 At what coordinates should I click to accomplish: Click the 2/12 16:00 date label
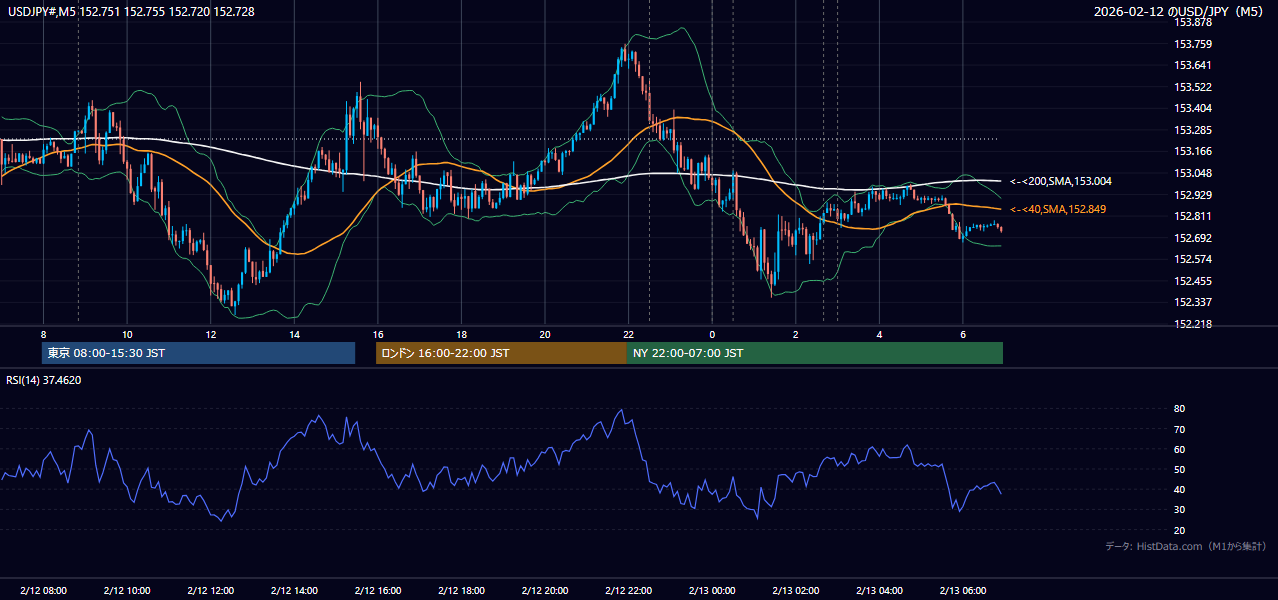click(x=378, y=591)
